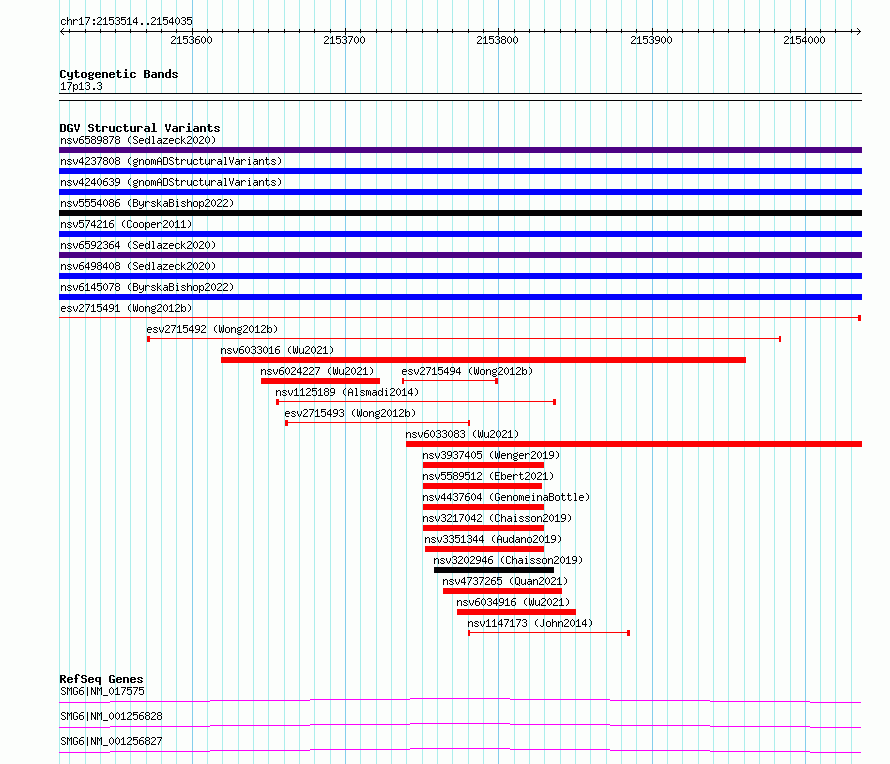Select variant label esv2715494 (Wong2012b)
Screen dimensions: 890x764
coord(467,371)
